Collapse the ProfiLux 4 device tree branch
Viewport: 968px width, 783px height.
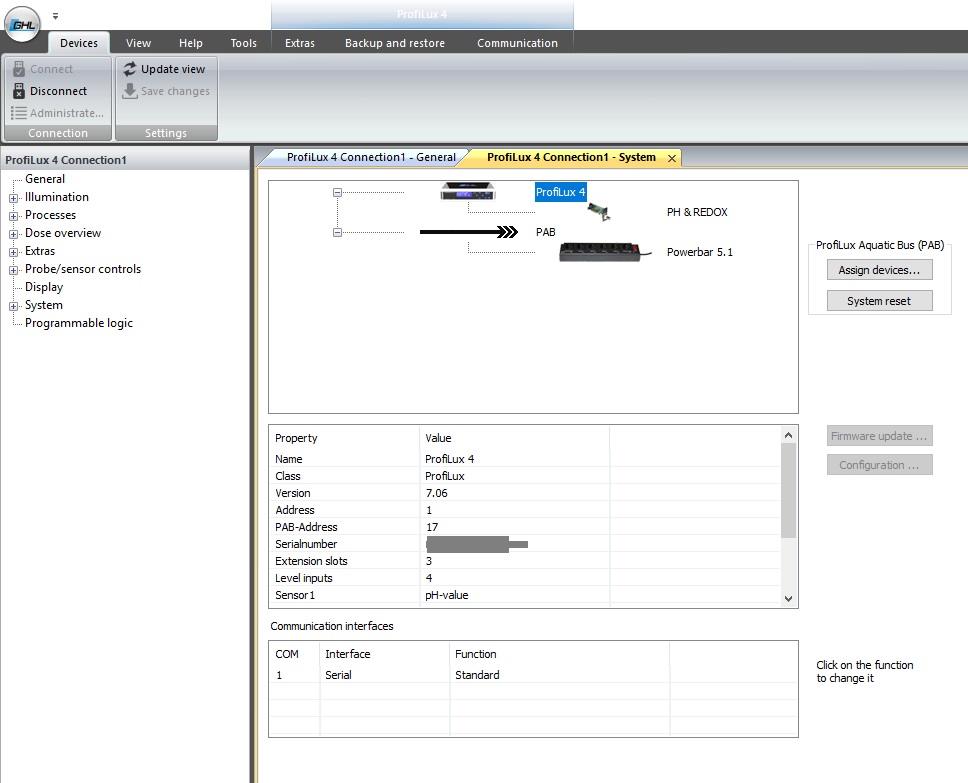pyautogui.click(x=337, y=192)
